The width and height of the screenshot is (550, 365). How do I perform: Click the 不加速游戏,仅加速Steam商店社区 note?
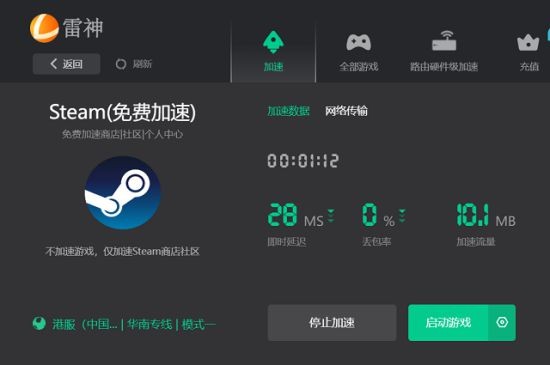[x=122, y=251]
